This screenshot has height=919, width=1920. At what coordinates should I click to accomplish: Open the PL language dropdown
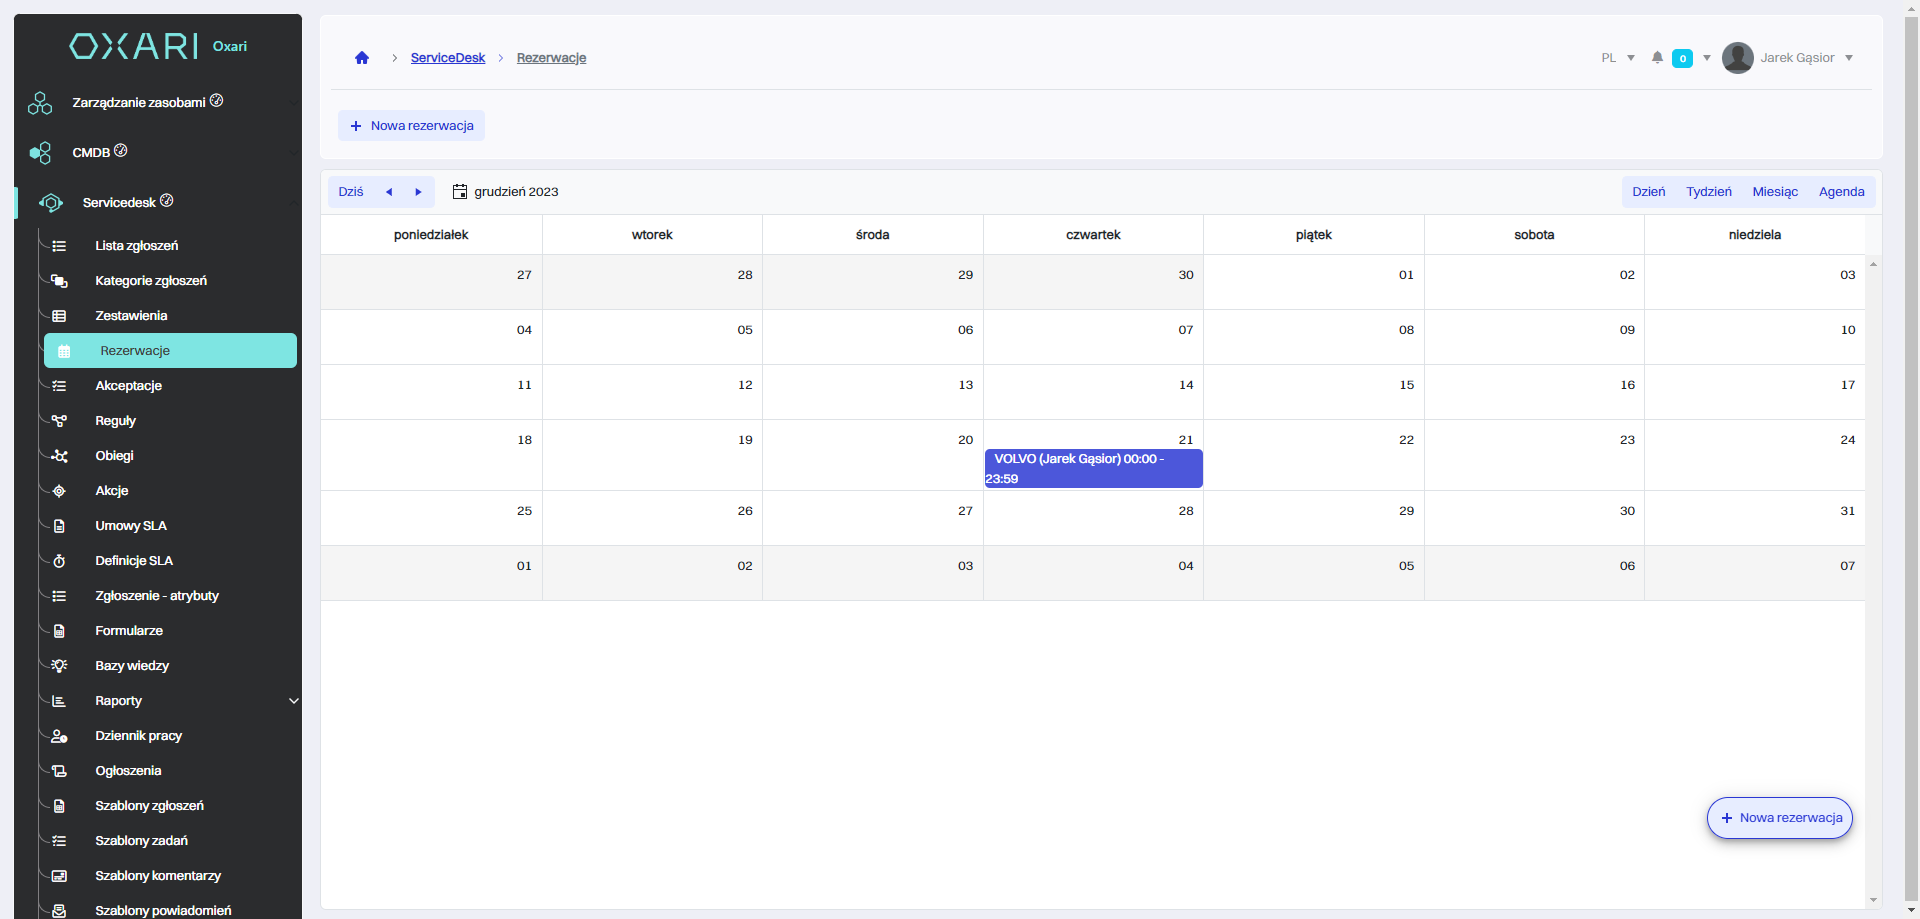pos(1617,58)
